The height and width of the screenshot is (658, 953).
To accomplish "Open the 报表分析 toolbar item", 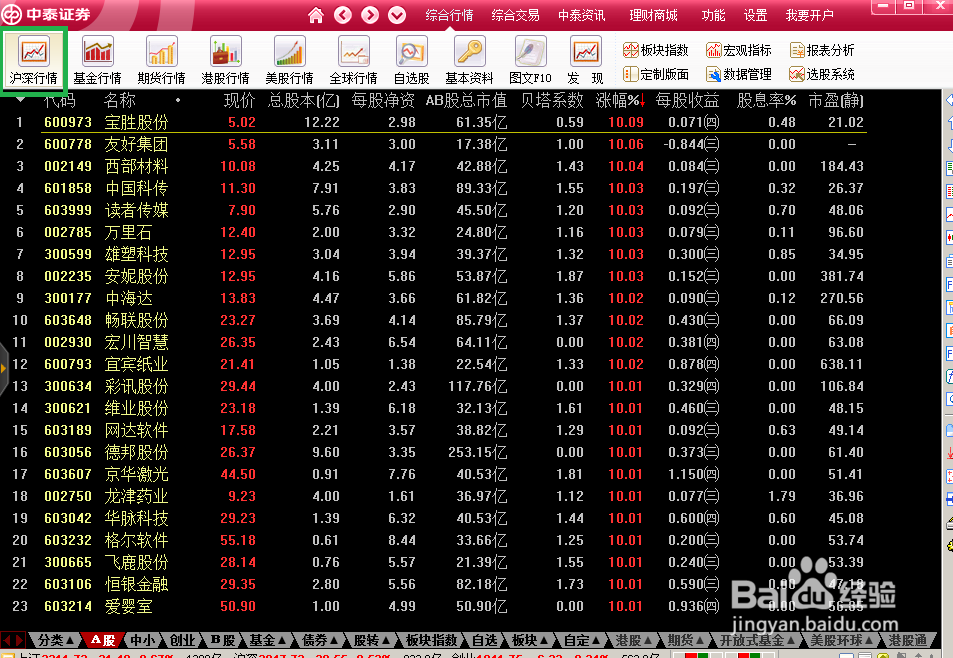I will 822,50.
